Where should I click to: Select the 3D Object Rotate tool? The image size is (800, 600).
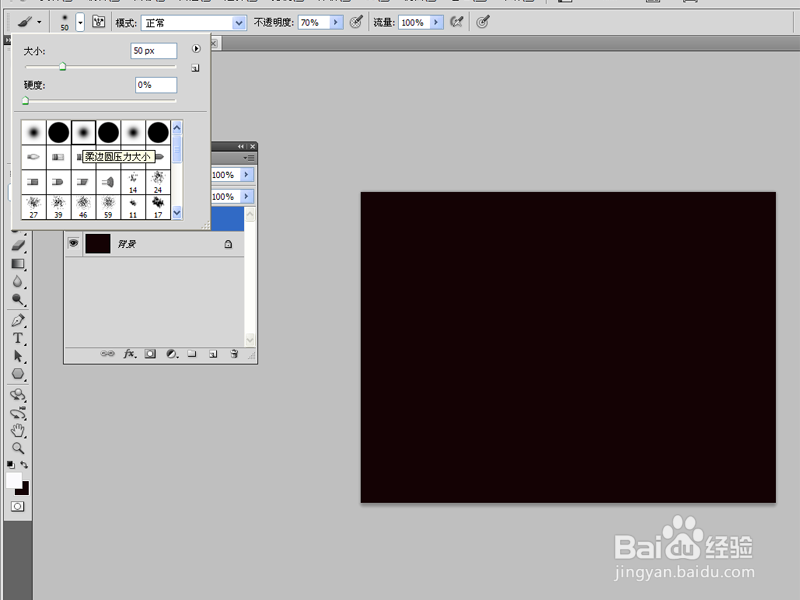coord(18,394)
